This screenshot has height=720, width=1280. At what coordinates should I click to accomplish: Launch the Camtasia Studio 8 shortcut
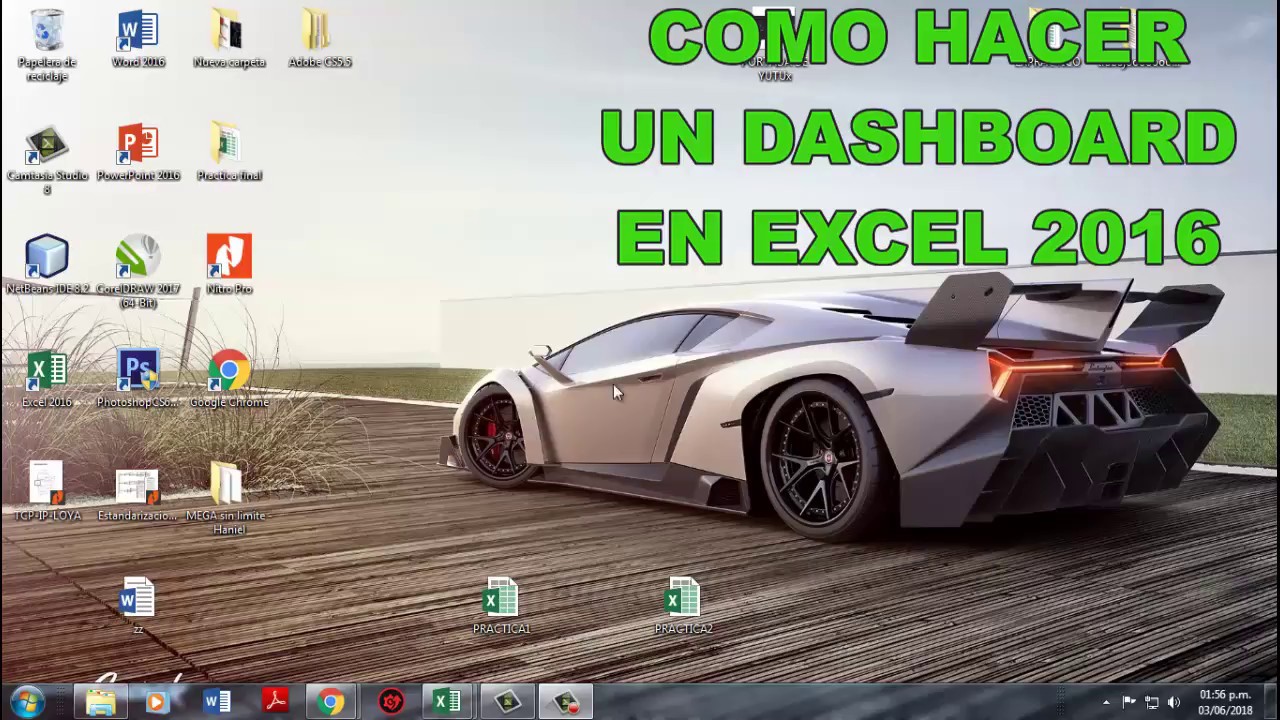coord(47,160)
